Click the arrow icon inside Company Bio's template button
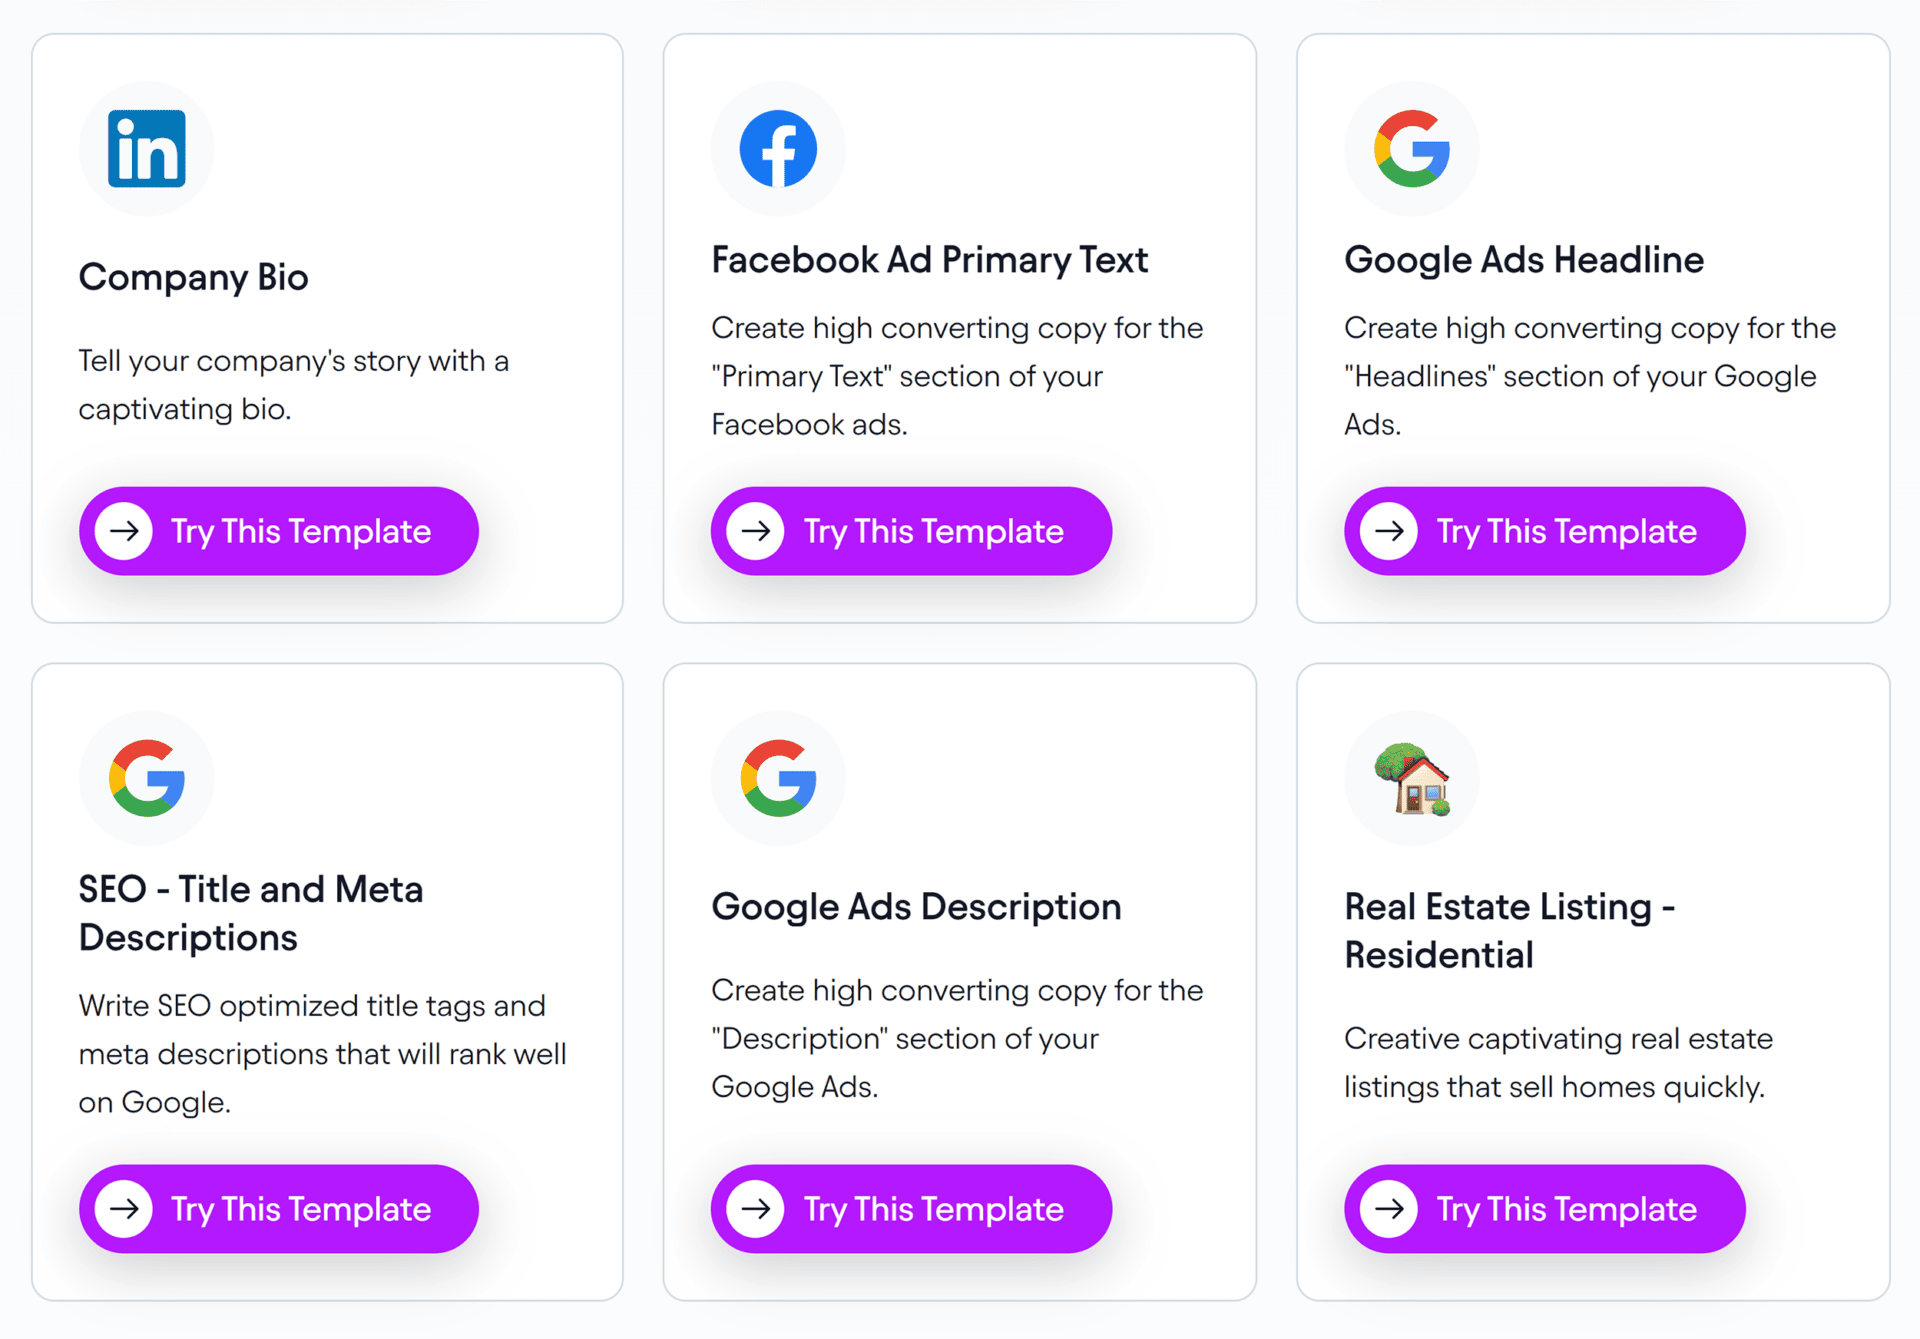 pyautogui.click(x=124, y=531)
